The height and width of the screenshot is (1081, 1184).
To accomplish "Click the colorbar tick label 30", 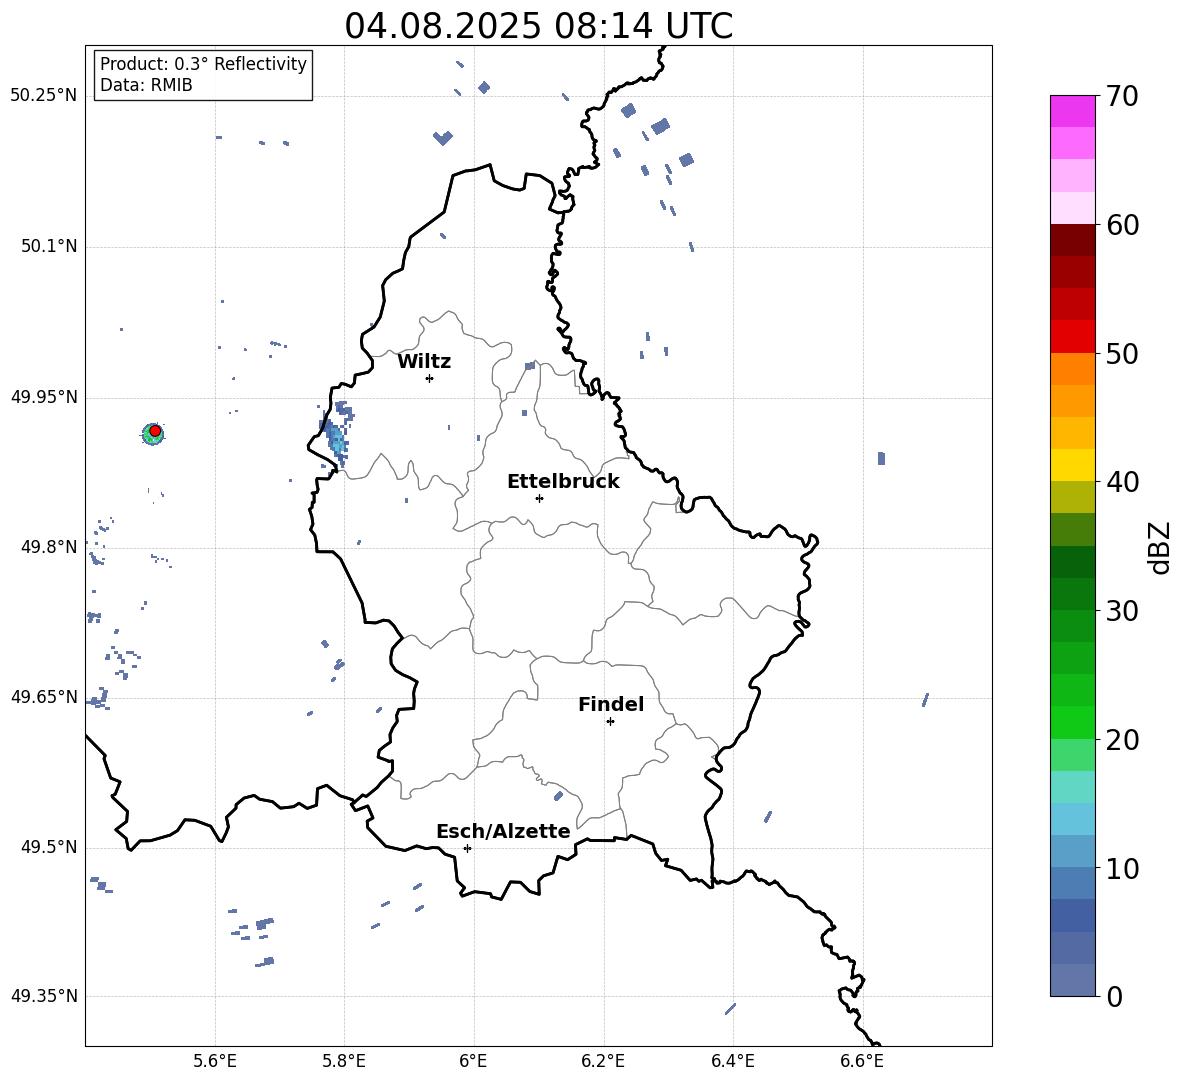I will (x=1123, y=611).
